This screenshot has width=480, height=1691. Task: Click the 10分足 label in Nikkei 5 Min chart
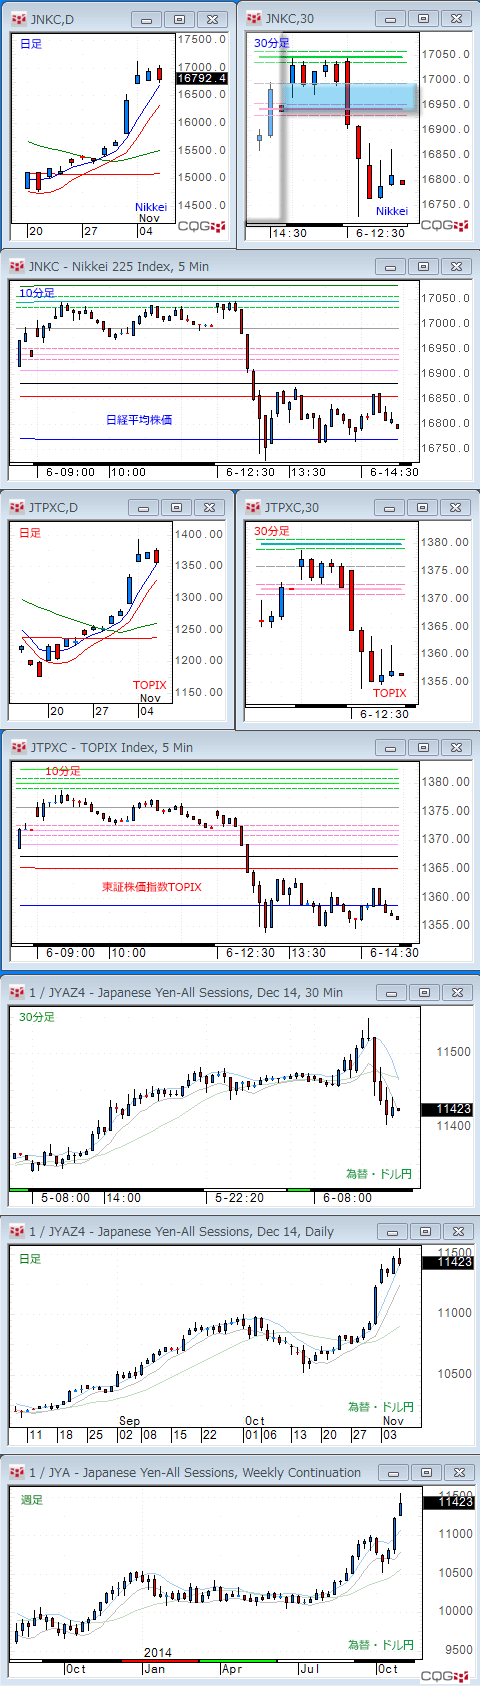[x=37, y=292]
